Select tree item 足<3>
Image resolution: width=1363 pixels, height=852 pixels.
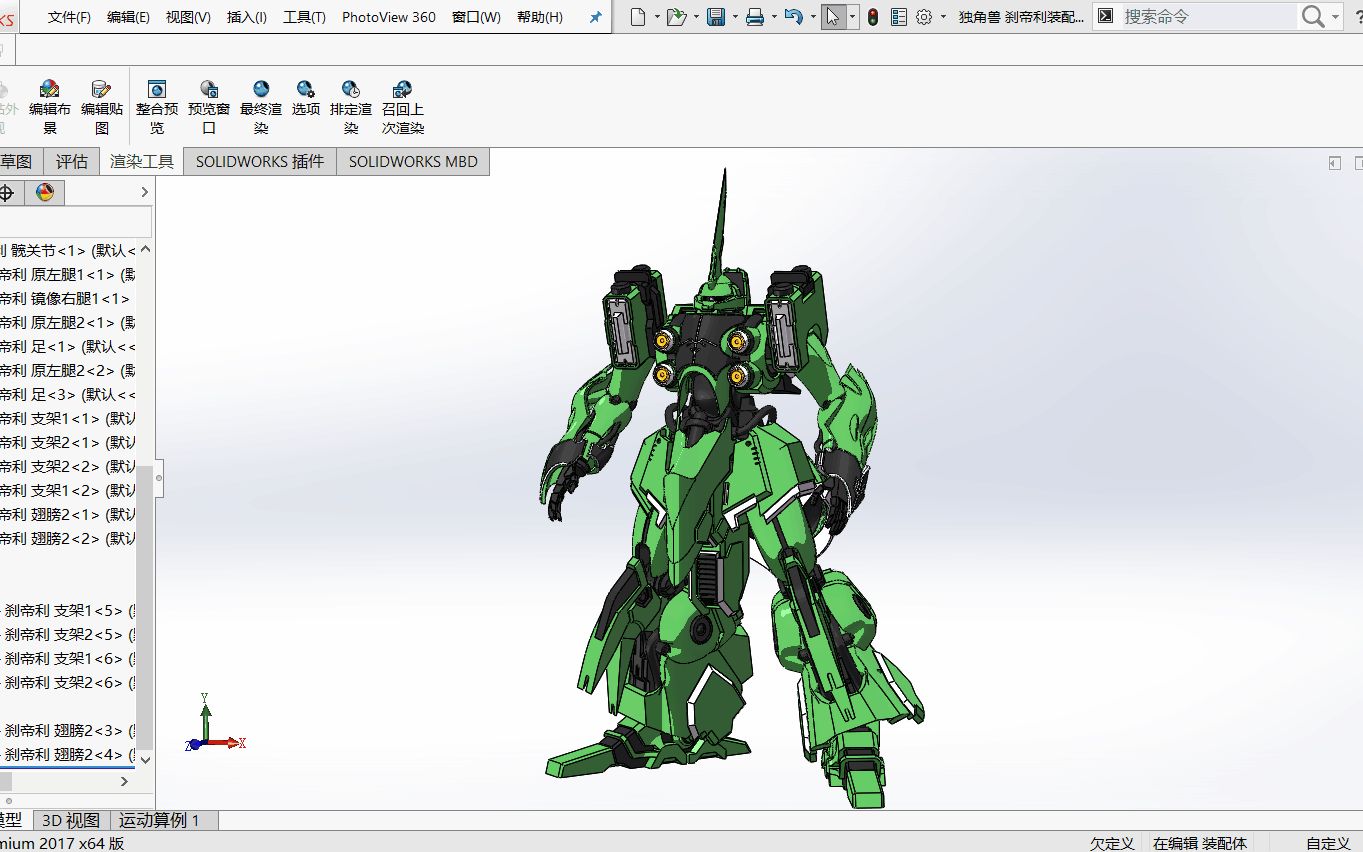tap(68, 394)
